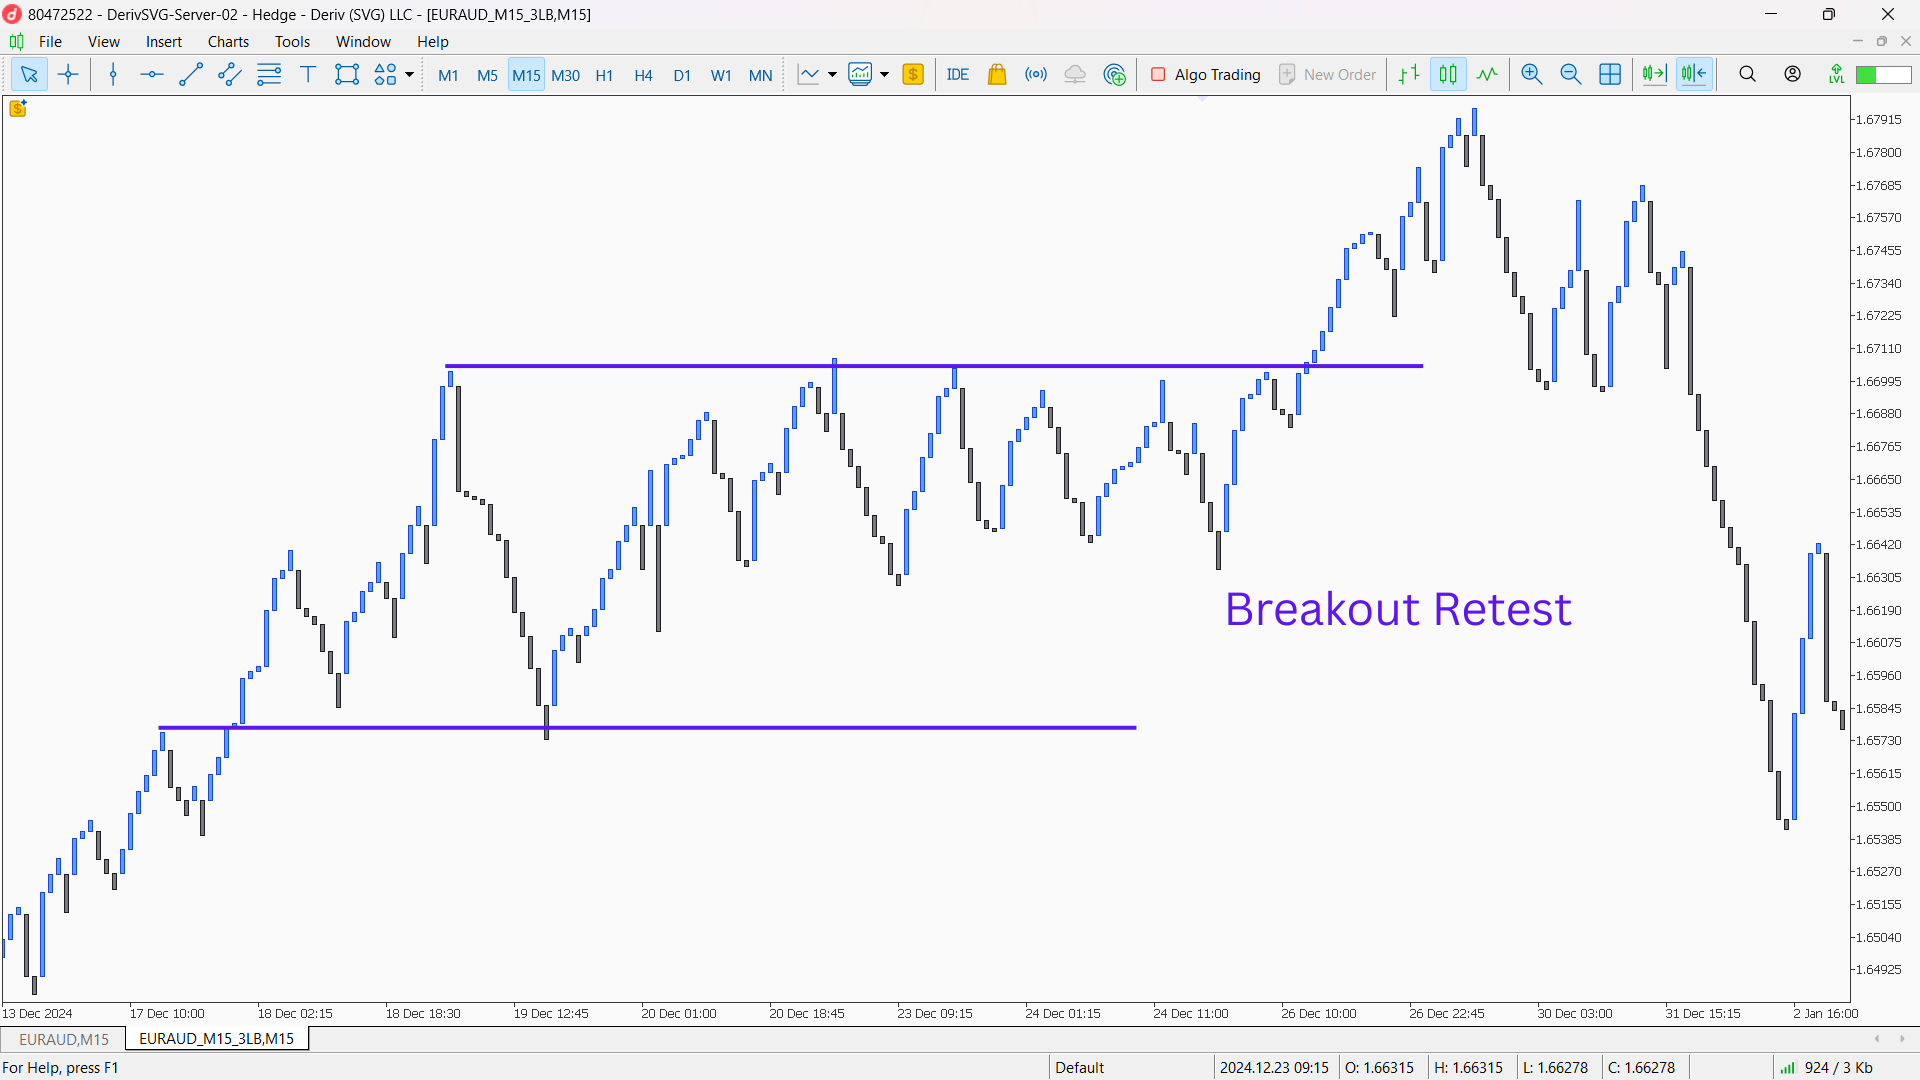Viewport: 1920px width, 1080px height.
Task: Click the green globe refresh icon
Action: [1115, 74]
